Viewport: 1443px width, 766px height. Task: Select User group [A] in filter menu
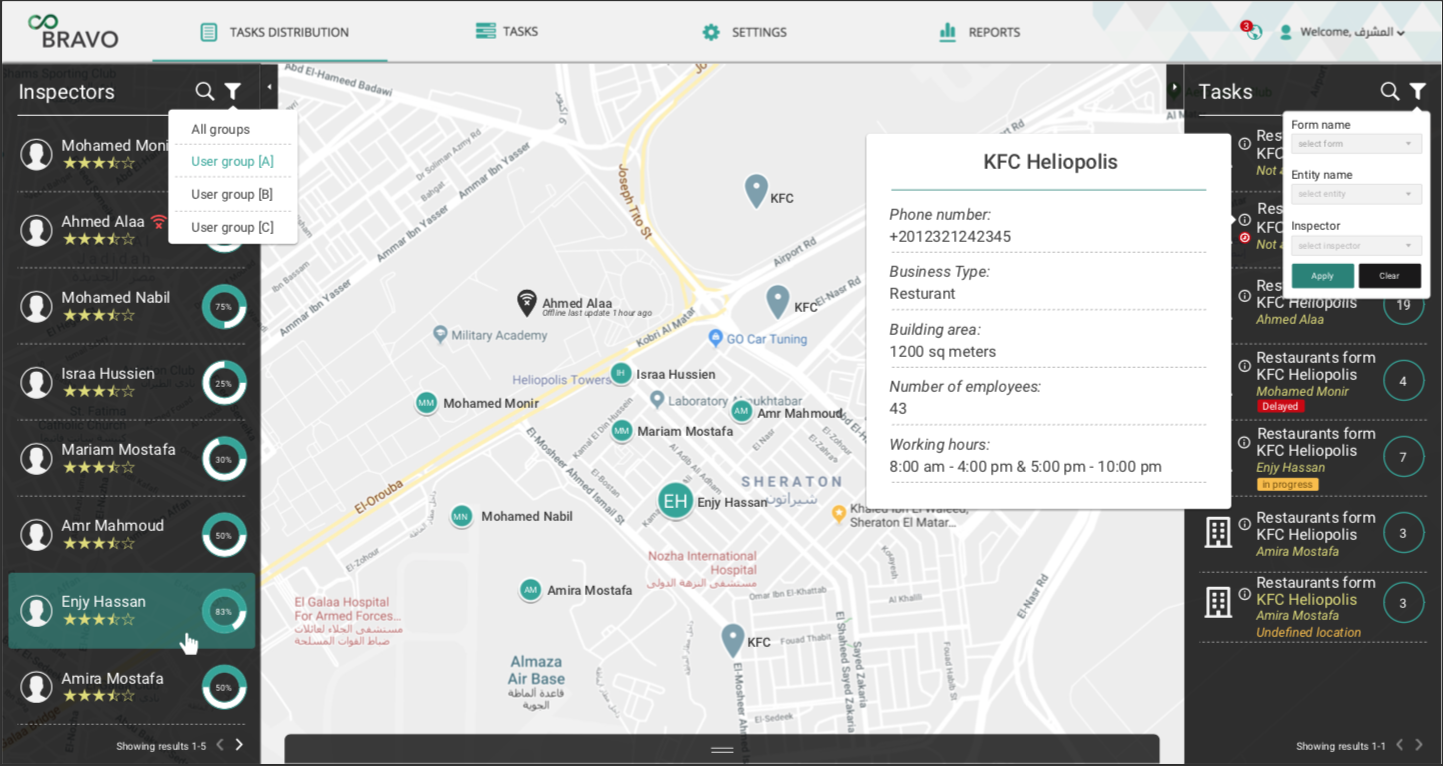(233, 161)
